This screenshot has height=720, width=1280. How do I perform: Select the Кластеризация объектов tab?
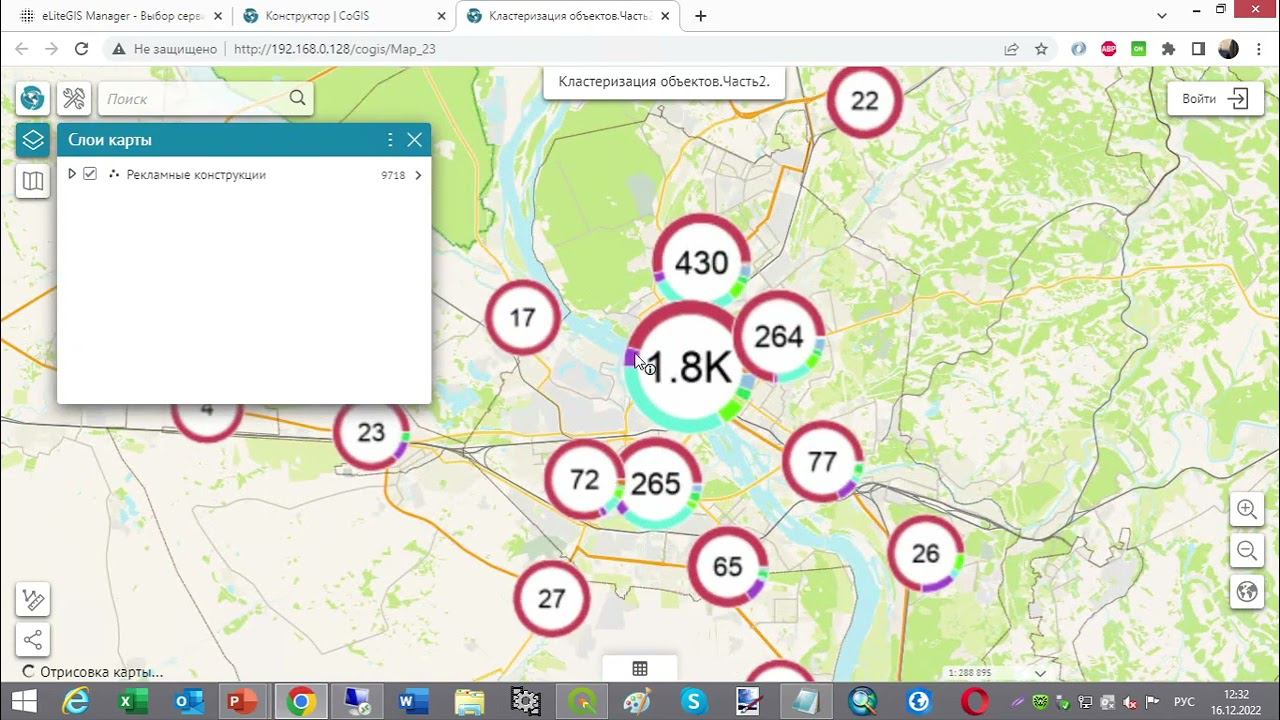(x=568, y=16)
